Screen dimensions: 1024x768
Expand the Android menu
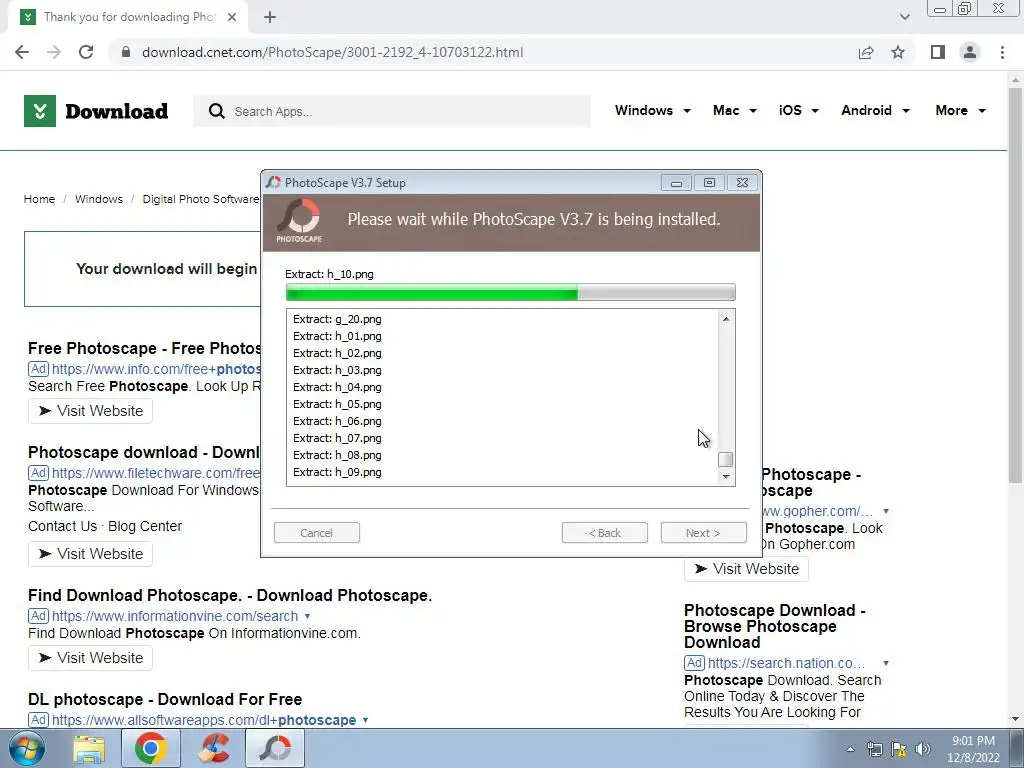pos(875,110)
